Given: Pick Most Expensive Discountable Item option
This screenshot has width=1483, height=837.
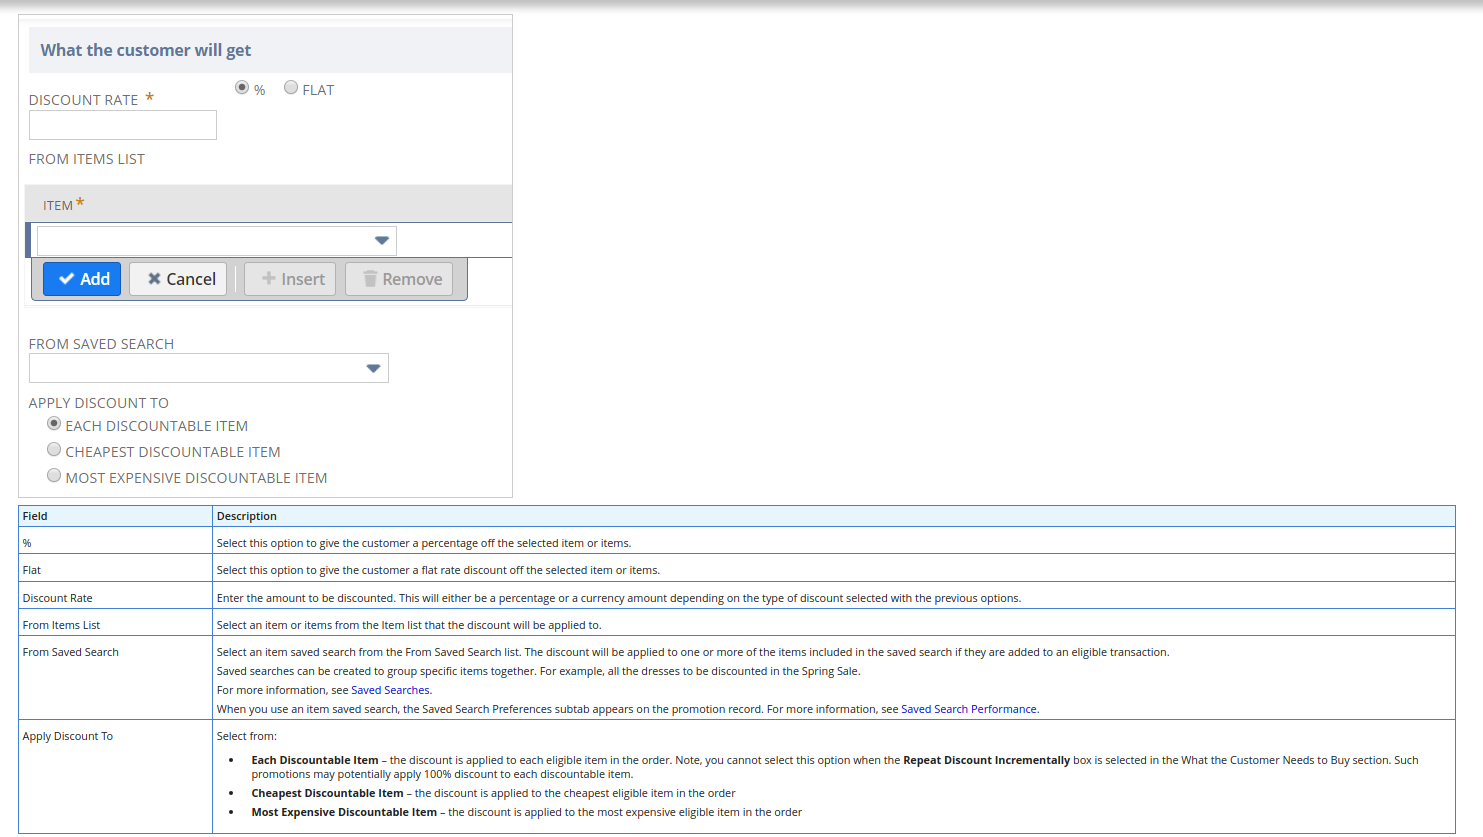Looking at the screenshot, I should point(54,476).
